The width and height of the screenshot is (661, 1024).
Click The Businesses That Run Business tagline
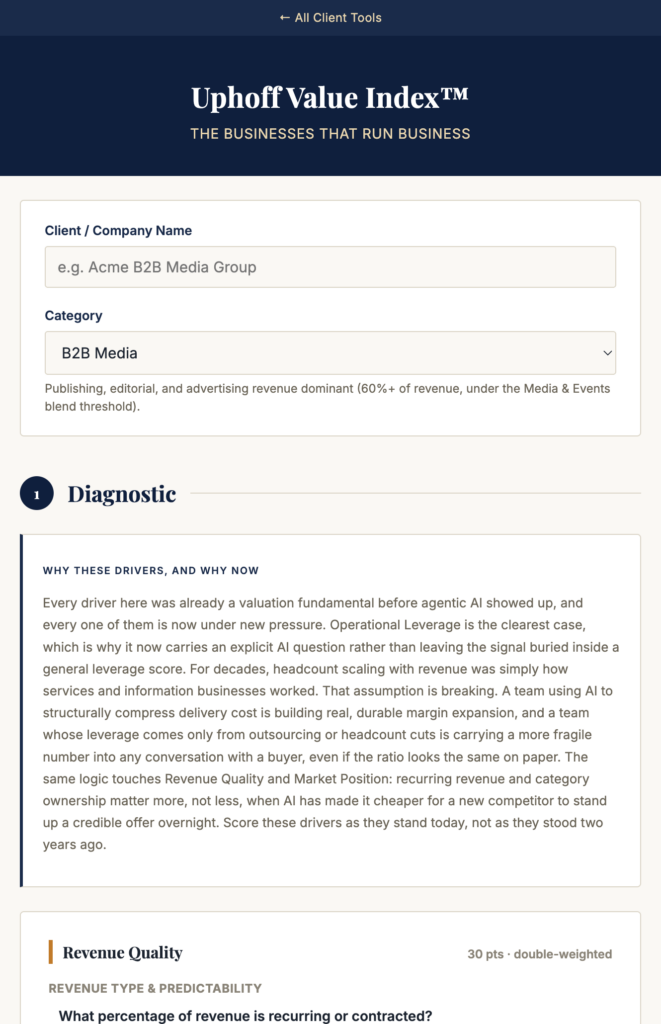point(330,134)
